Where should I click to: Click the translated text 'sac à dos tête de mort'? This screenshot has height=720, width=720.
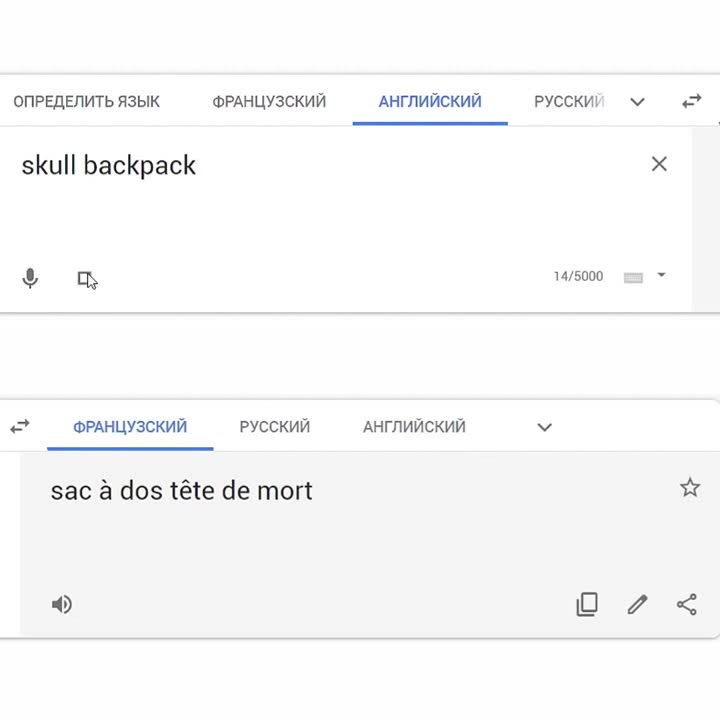click(181, 490)
